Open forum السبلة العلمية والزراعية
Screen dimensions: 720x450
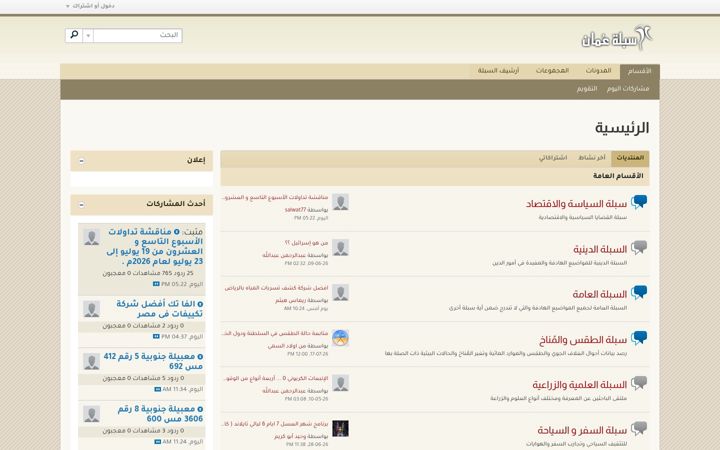tap(579, 385)
